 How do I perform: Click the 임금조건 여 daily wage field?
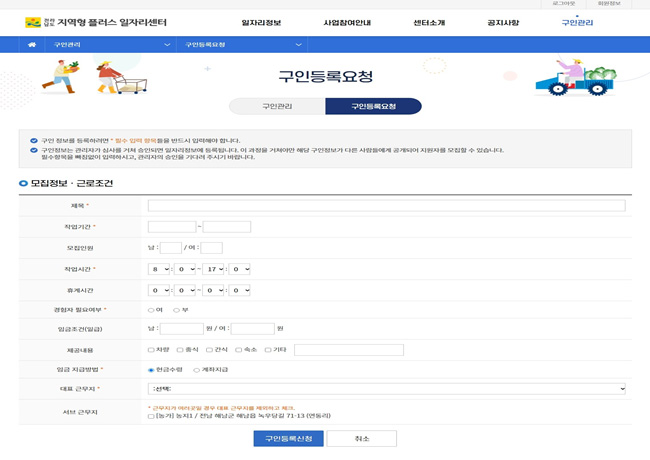point(252,329)
